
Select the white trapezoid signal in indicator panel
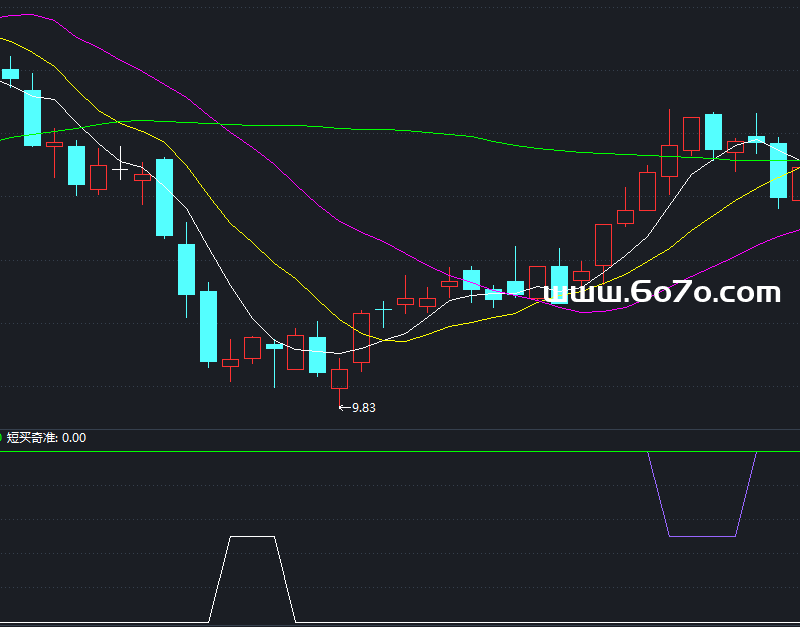[252, 537]
